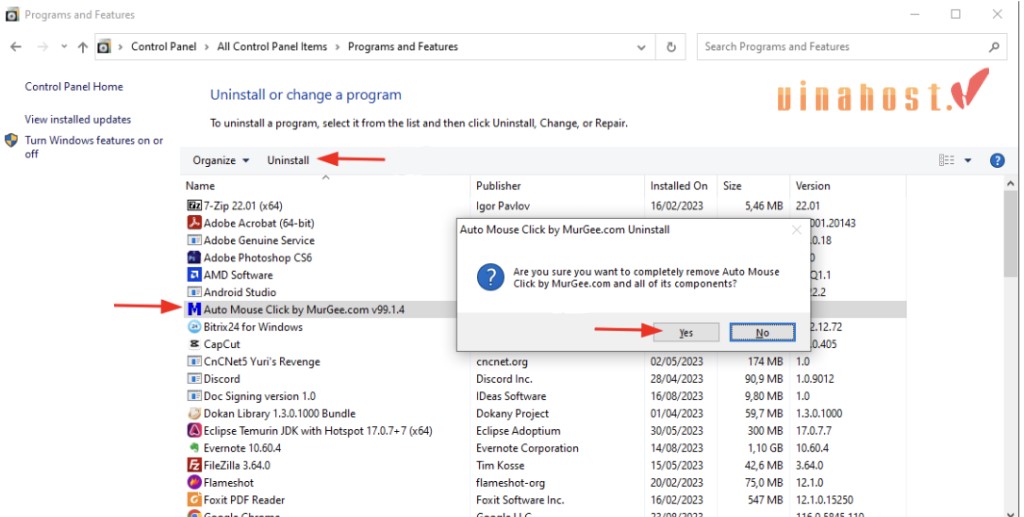Click the Flameshot icon
Image resolution: width=1024 pixels, height=517 pixels.
click(x=194, y=482)
